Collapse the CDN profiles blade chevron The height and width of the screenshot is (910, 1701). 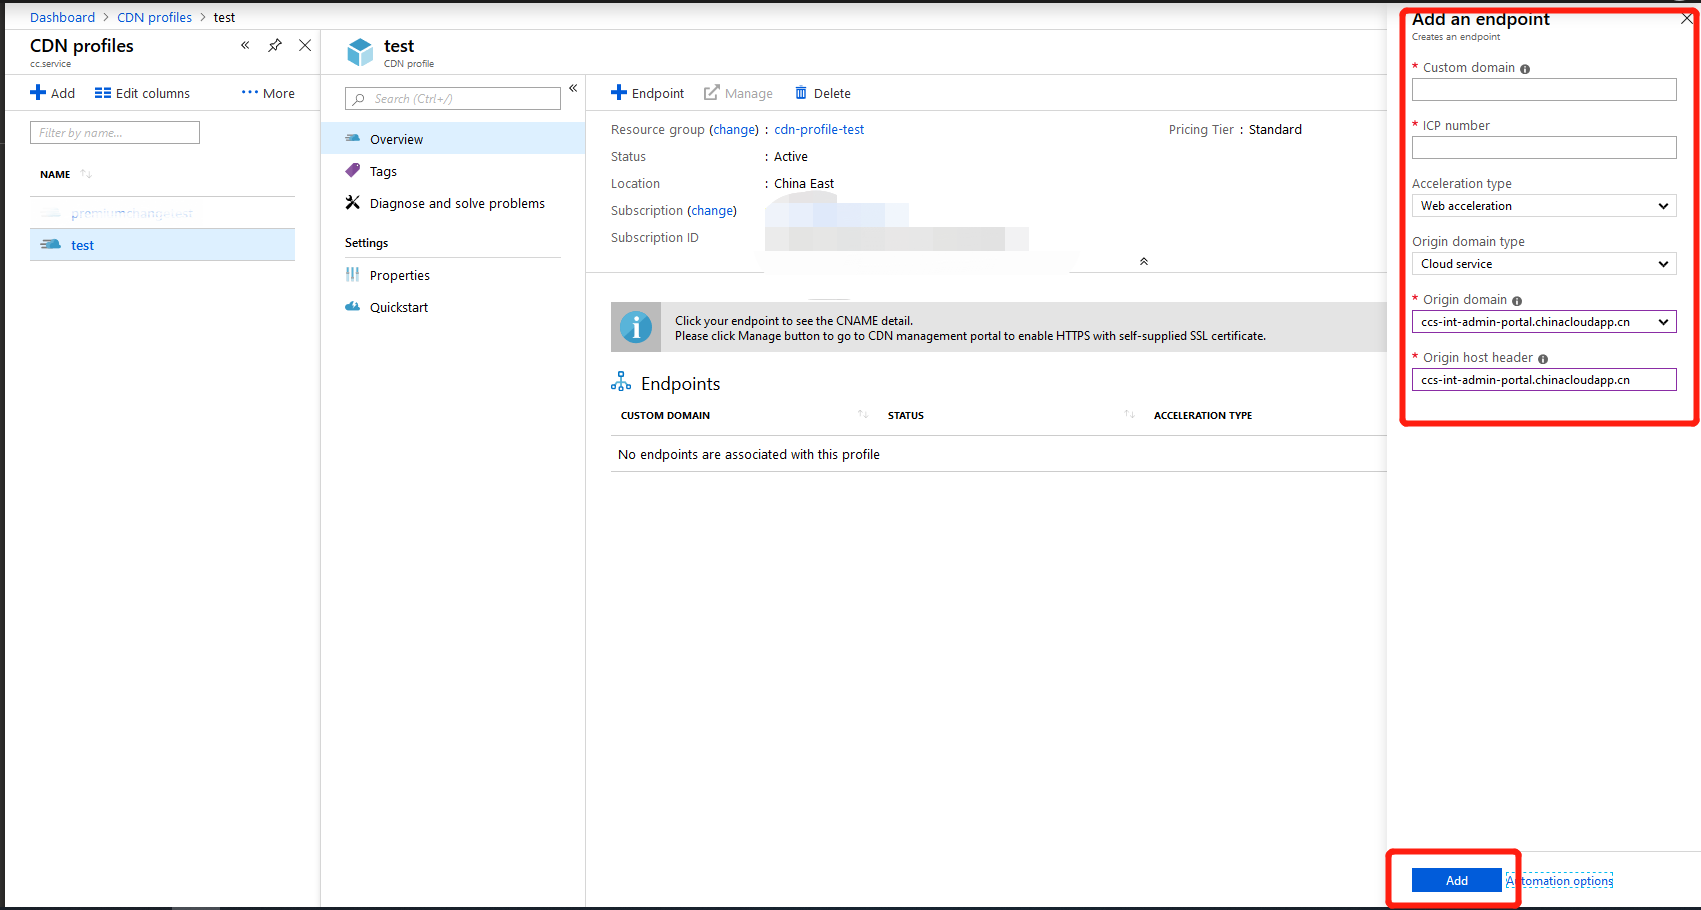[245, 45]
